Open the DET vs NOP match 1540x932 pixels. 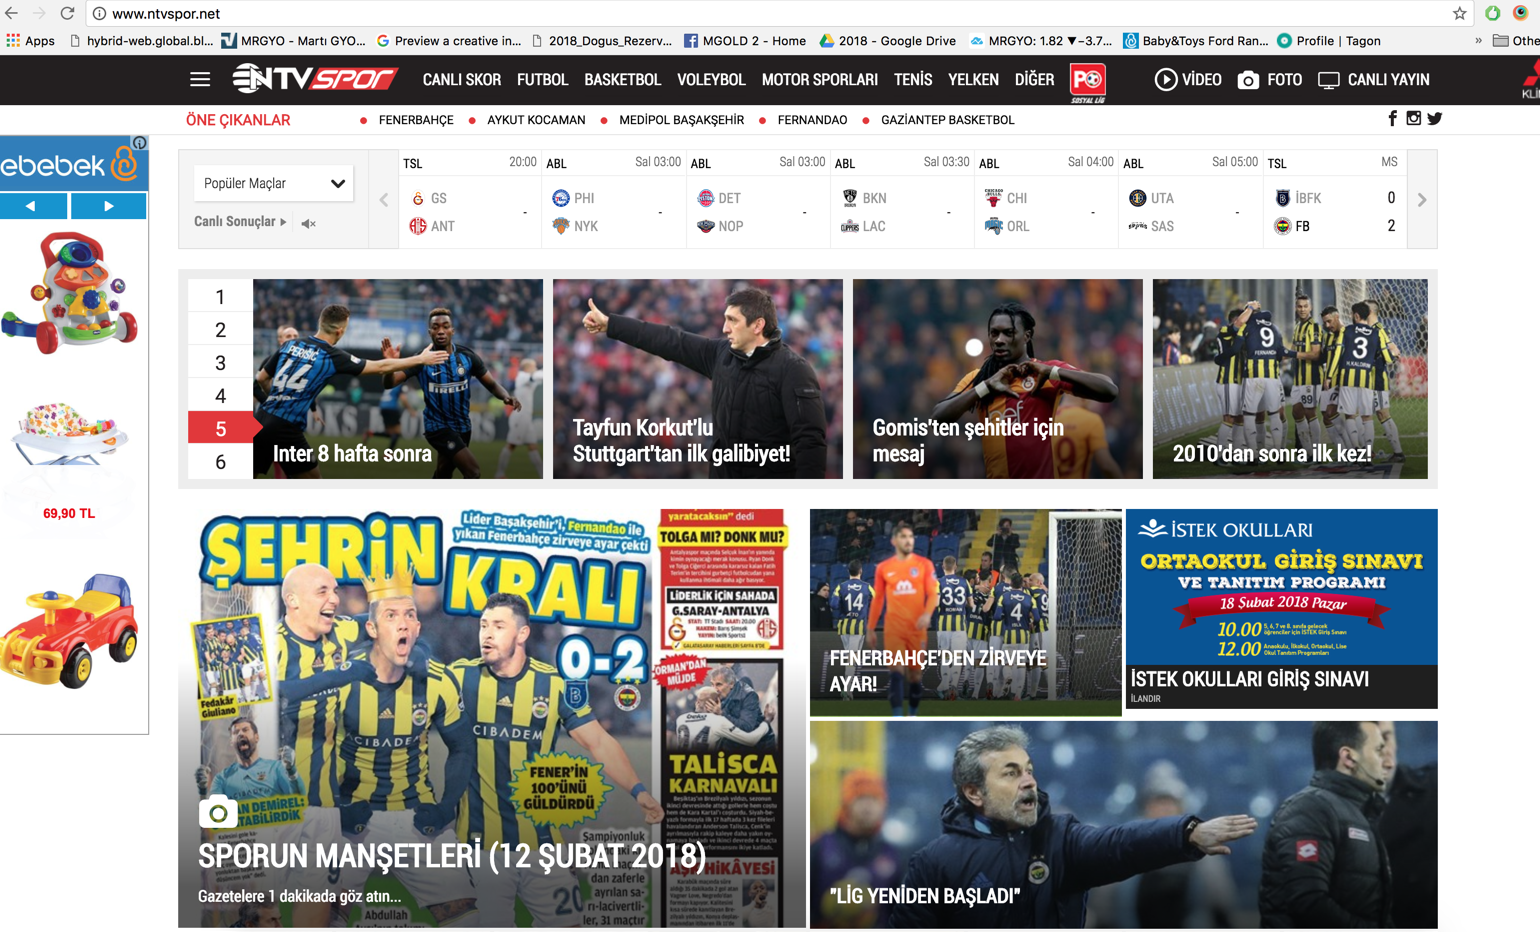(x=758, y=199)
